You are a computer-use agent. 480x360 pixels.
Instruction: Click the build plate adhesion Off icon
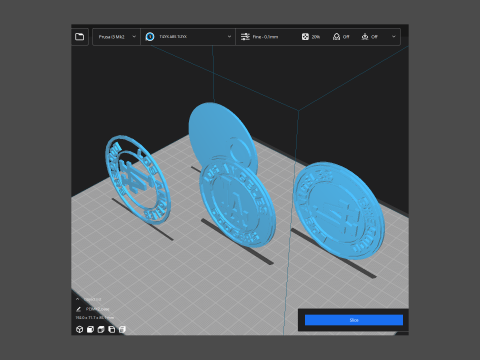pos(365,37)
